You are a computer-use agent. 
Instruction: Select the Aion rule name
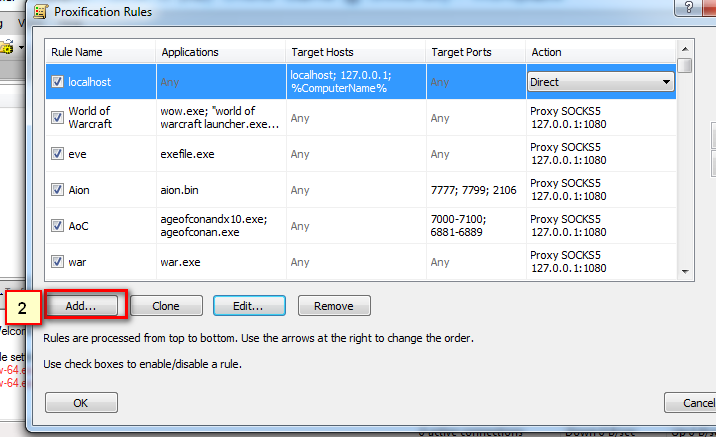point(79,190)
